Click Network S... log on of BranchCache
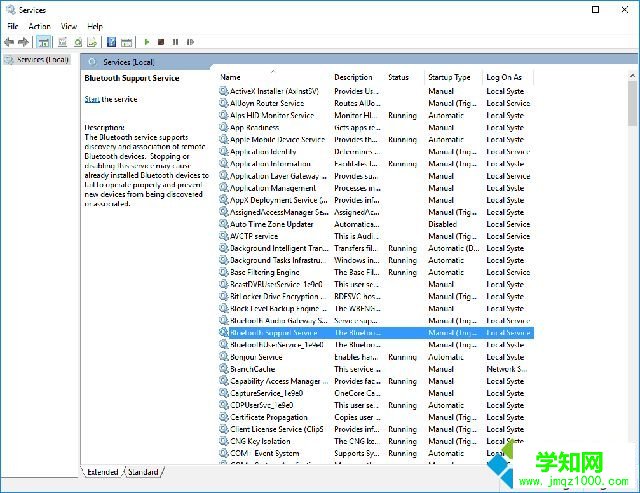This screenshot has height=493, width=640. click(x=507, y=369)
